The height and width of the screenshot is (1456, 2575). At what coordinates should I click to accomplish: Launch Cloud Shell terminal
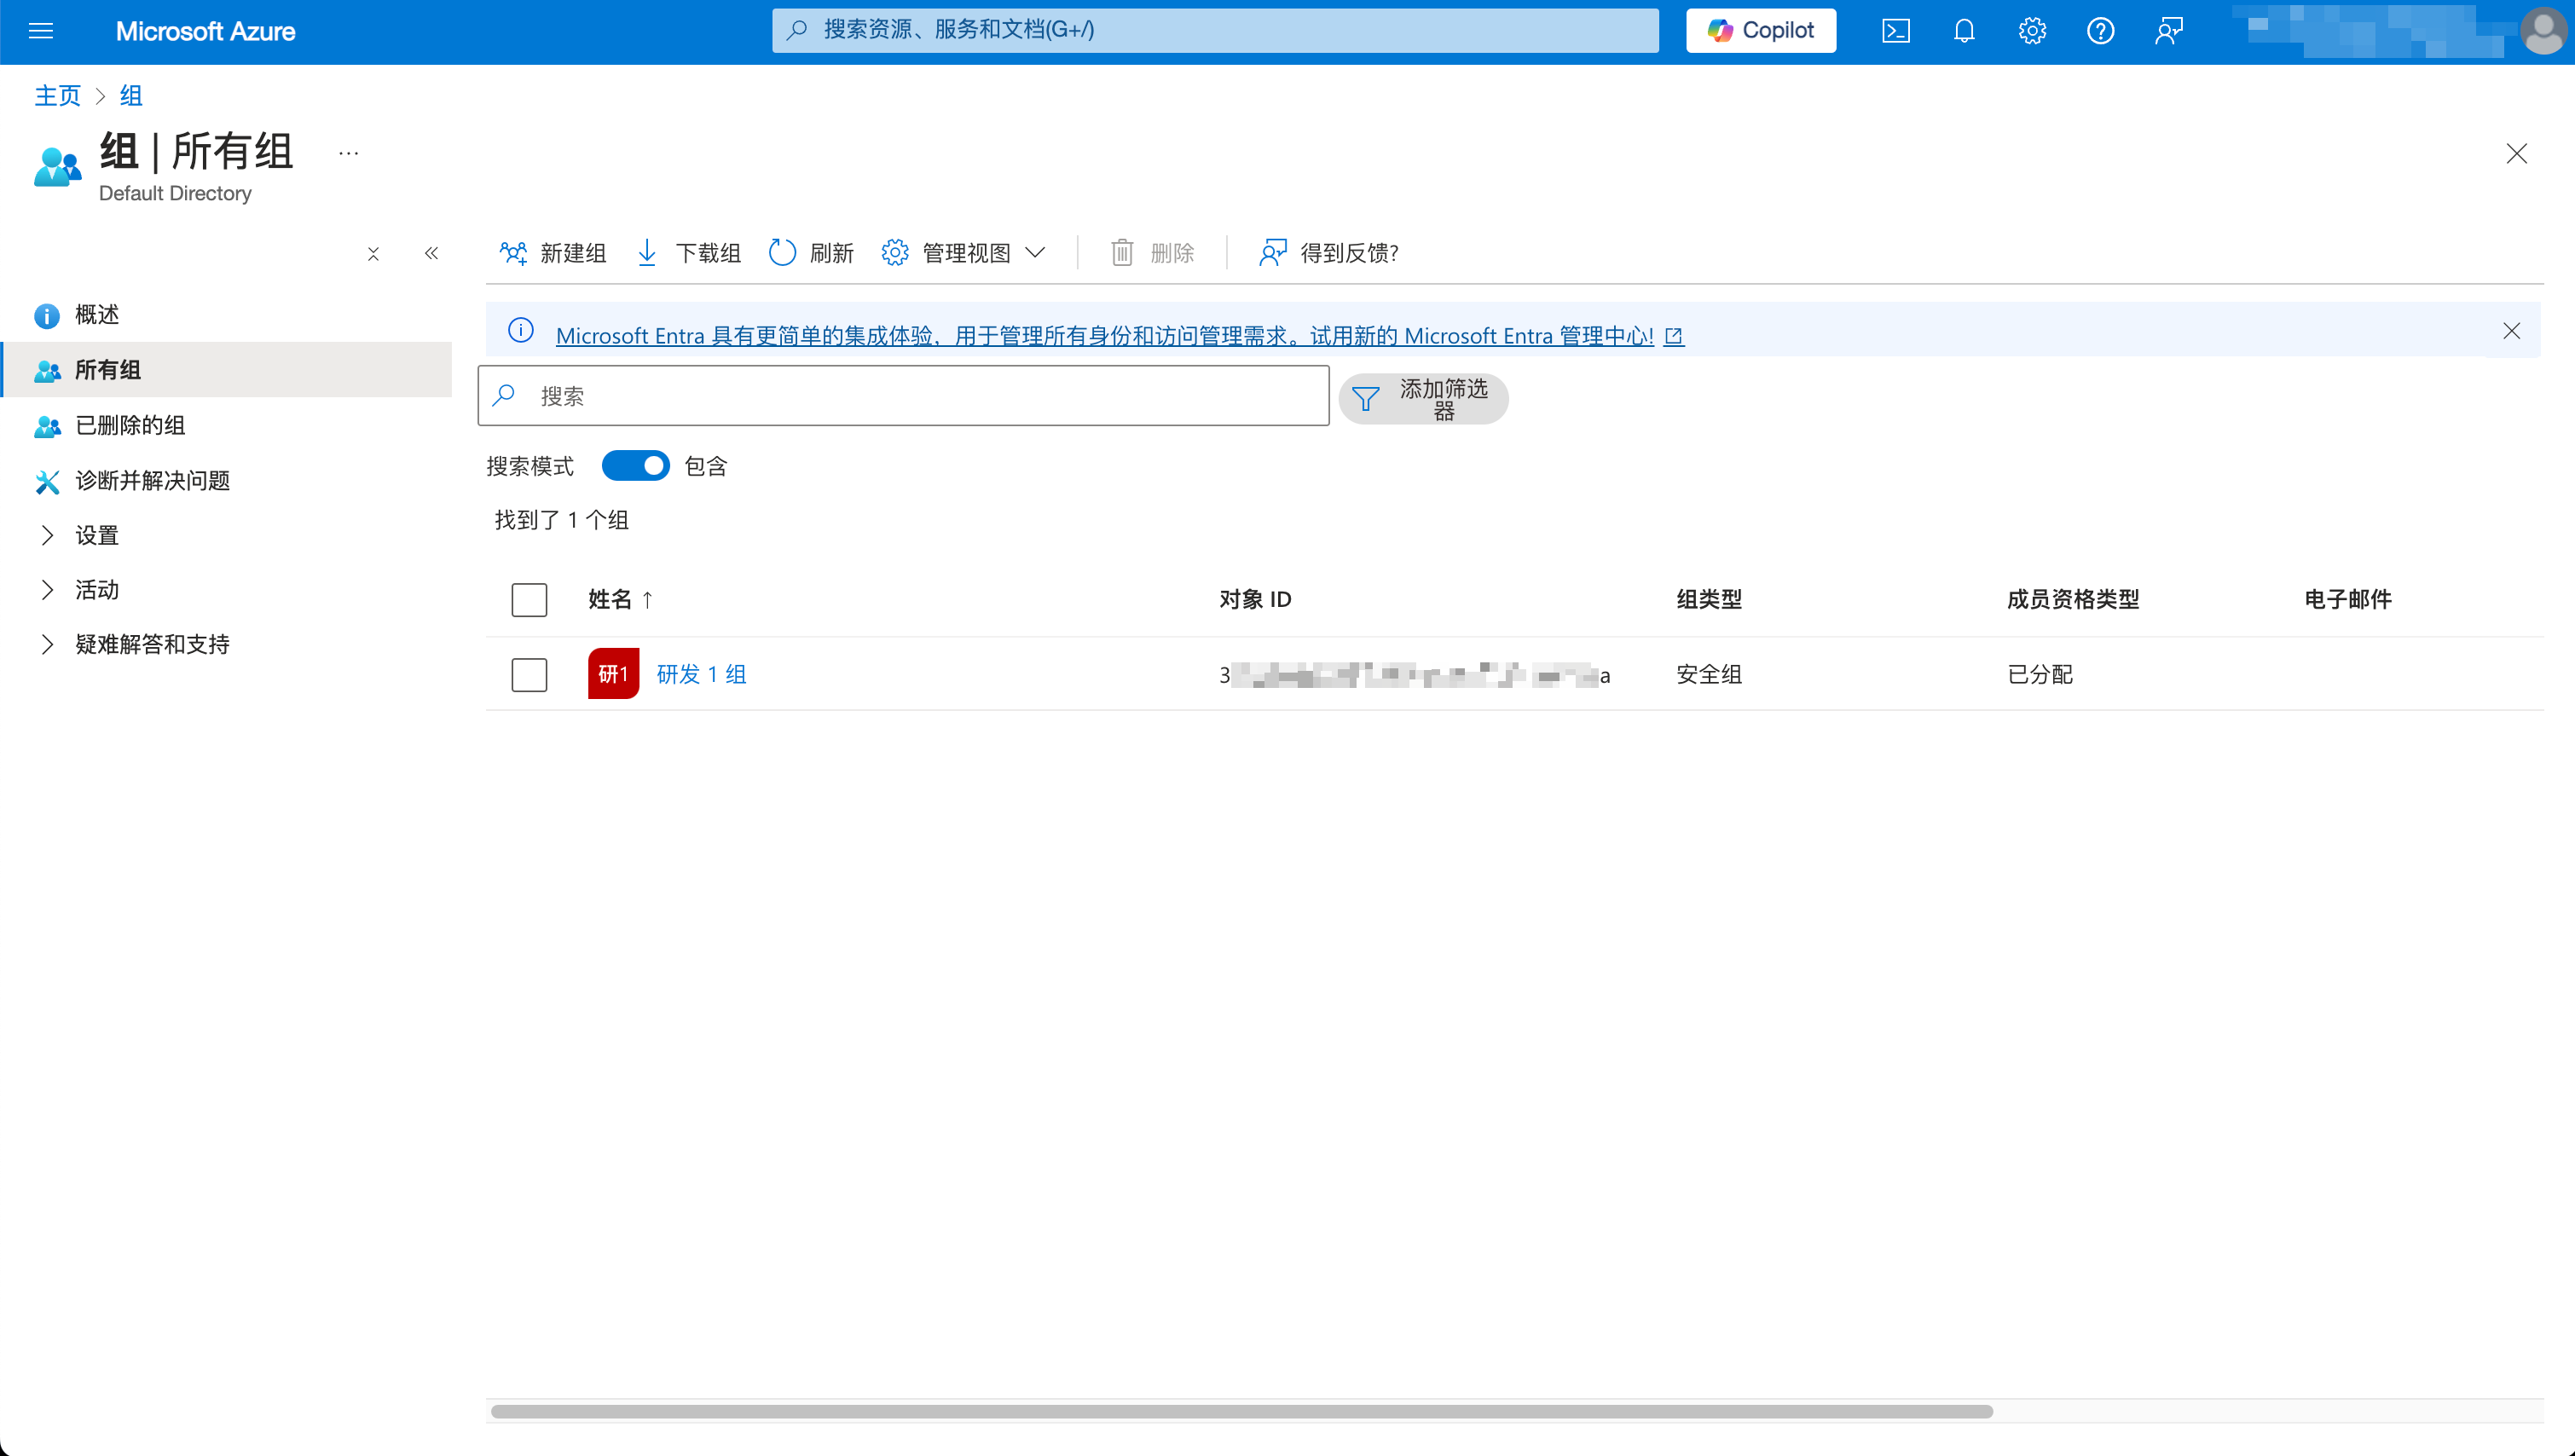pyautogui.click(x=1895, y=31)
